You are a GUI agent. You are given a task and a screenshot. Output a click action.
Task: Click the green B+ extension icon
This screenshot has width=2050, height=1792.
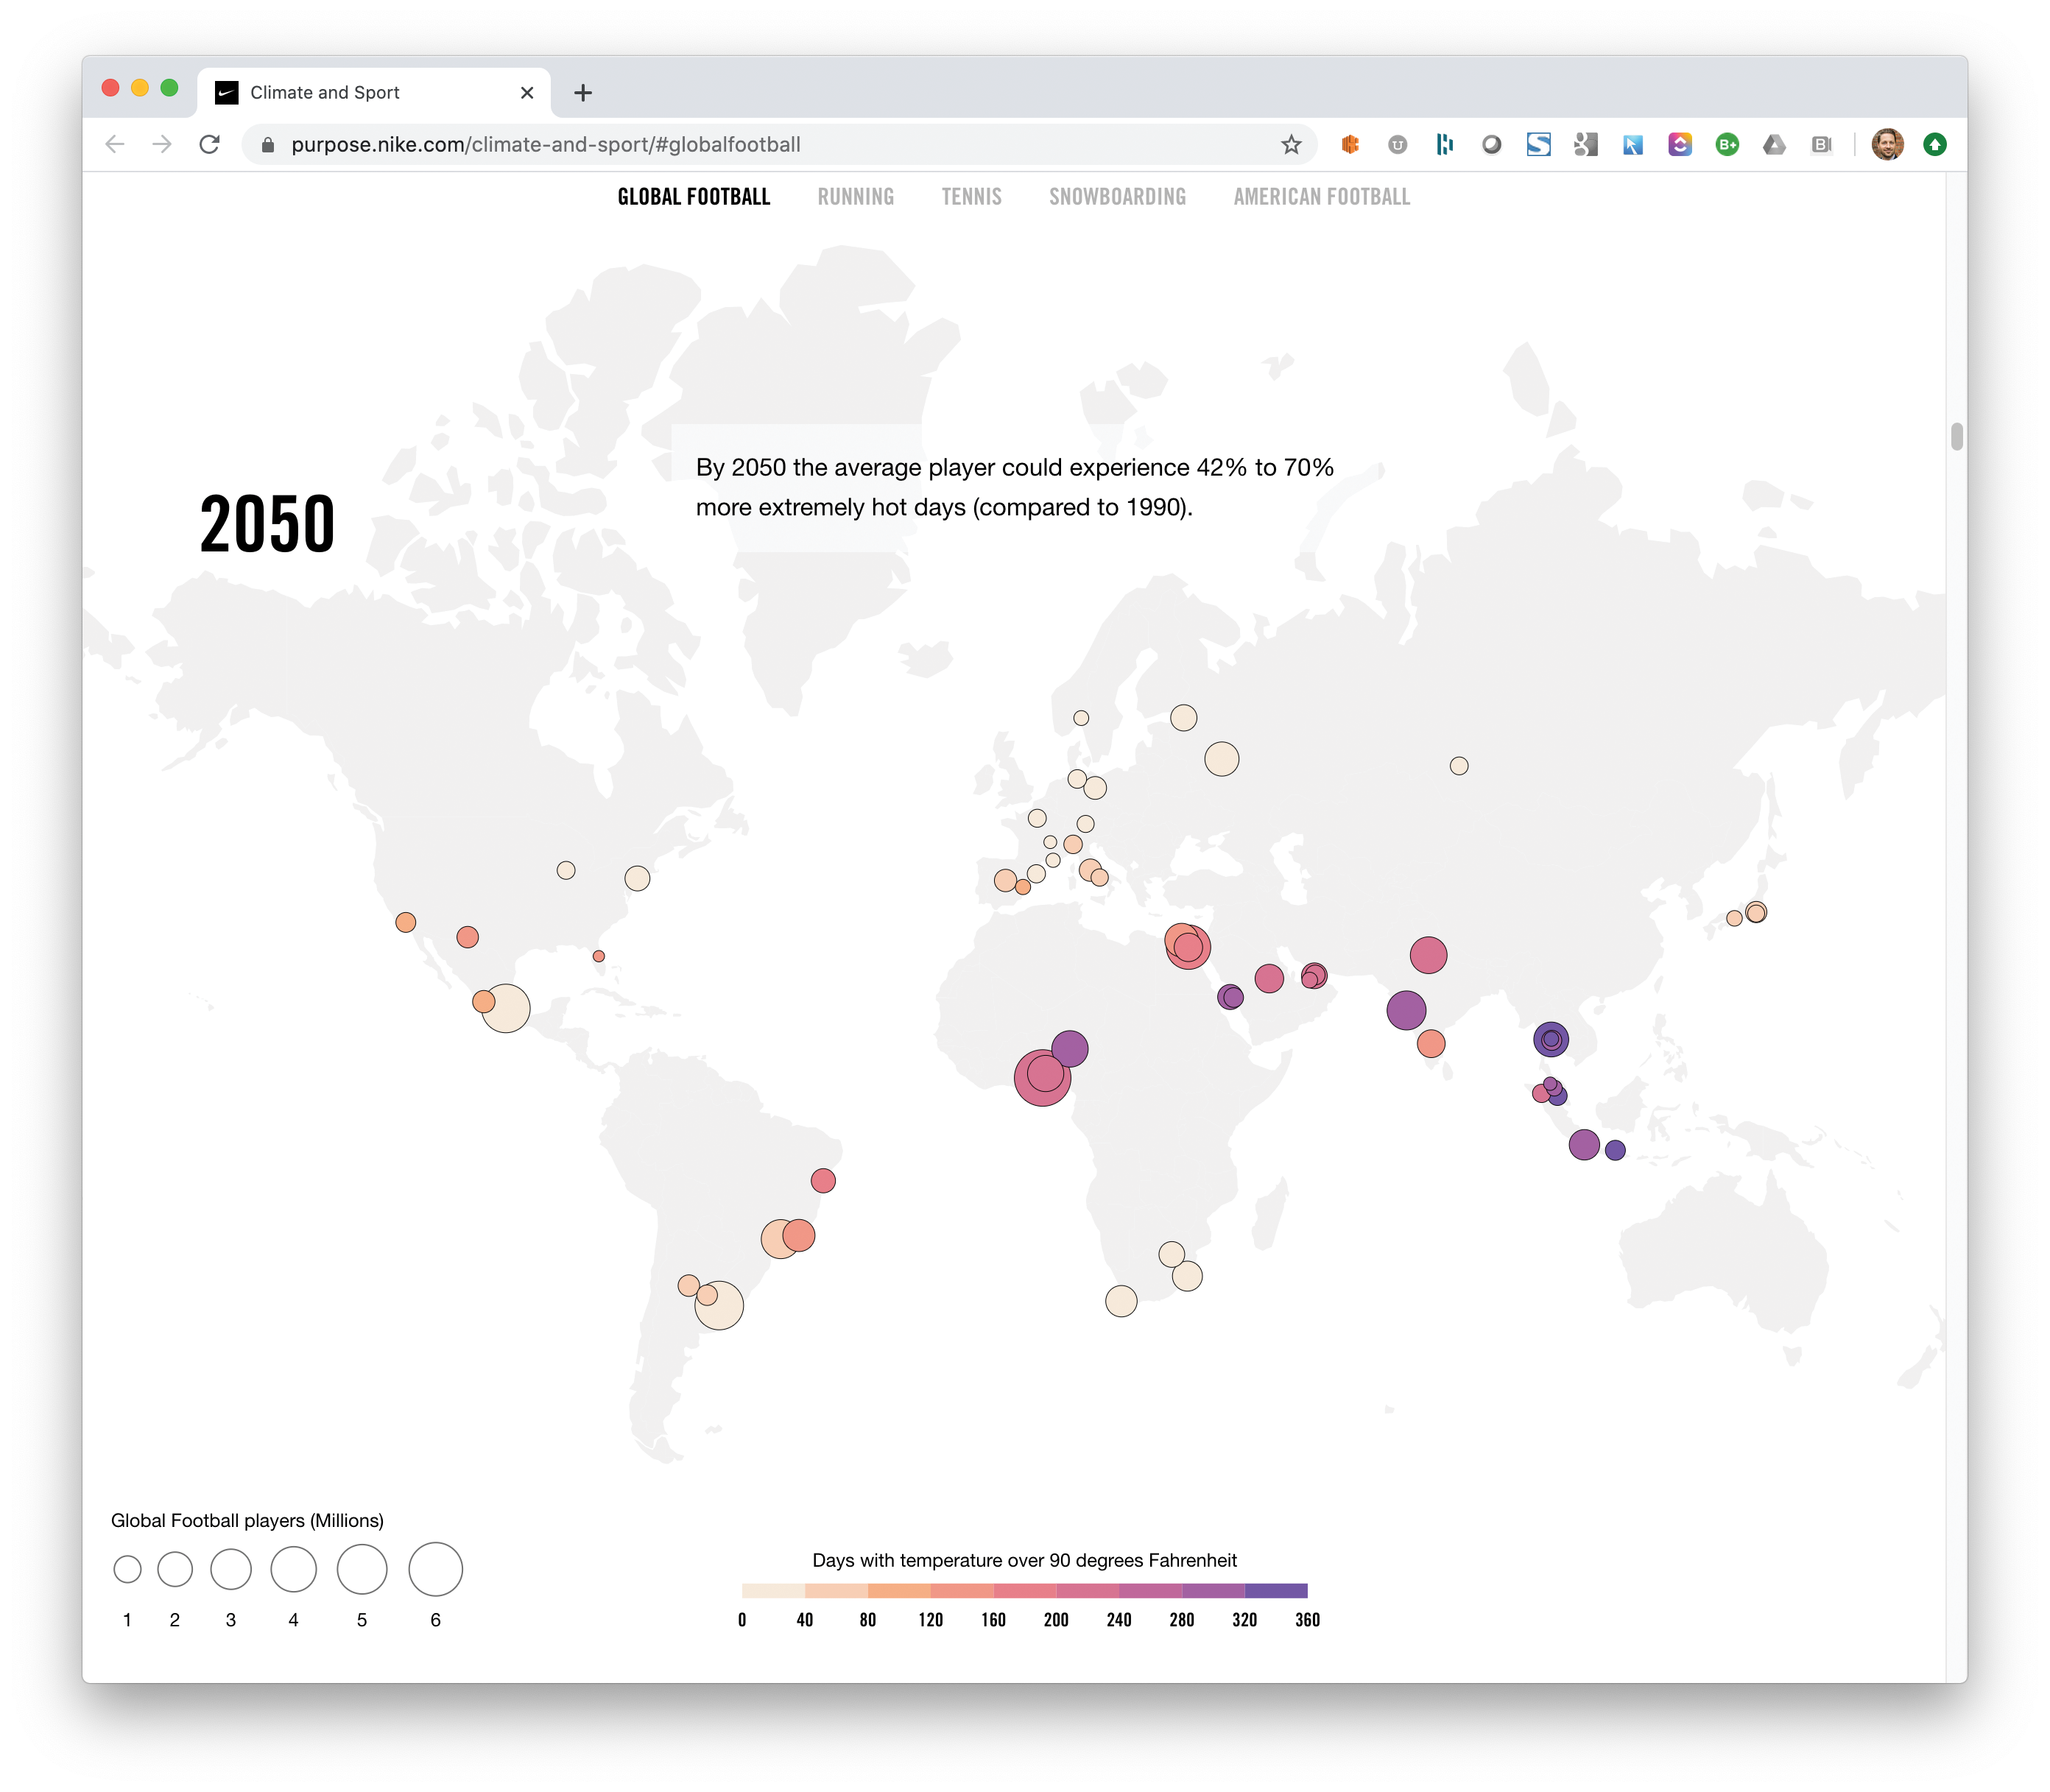(1727, 145)
